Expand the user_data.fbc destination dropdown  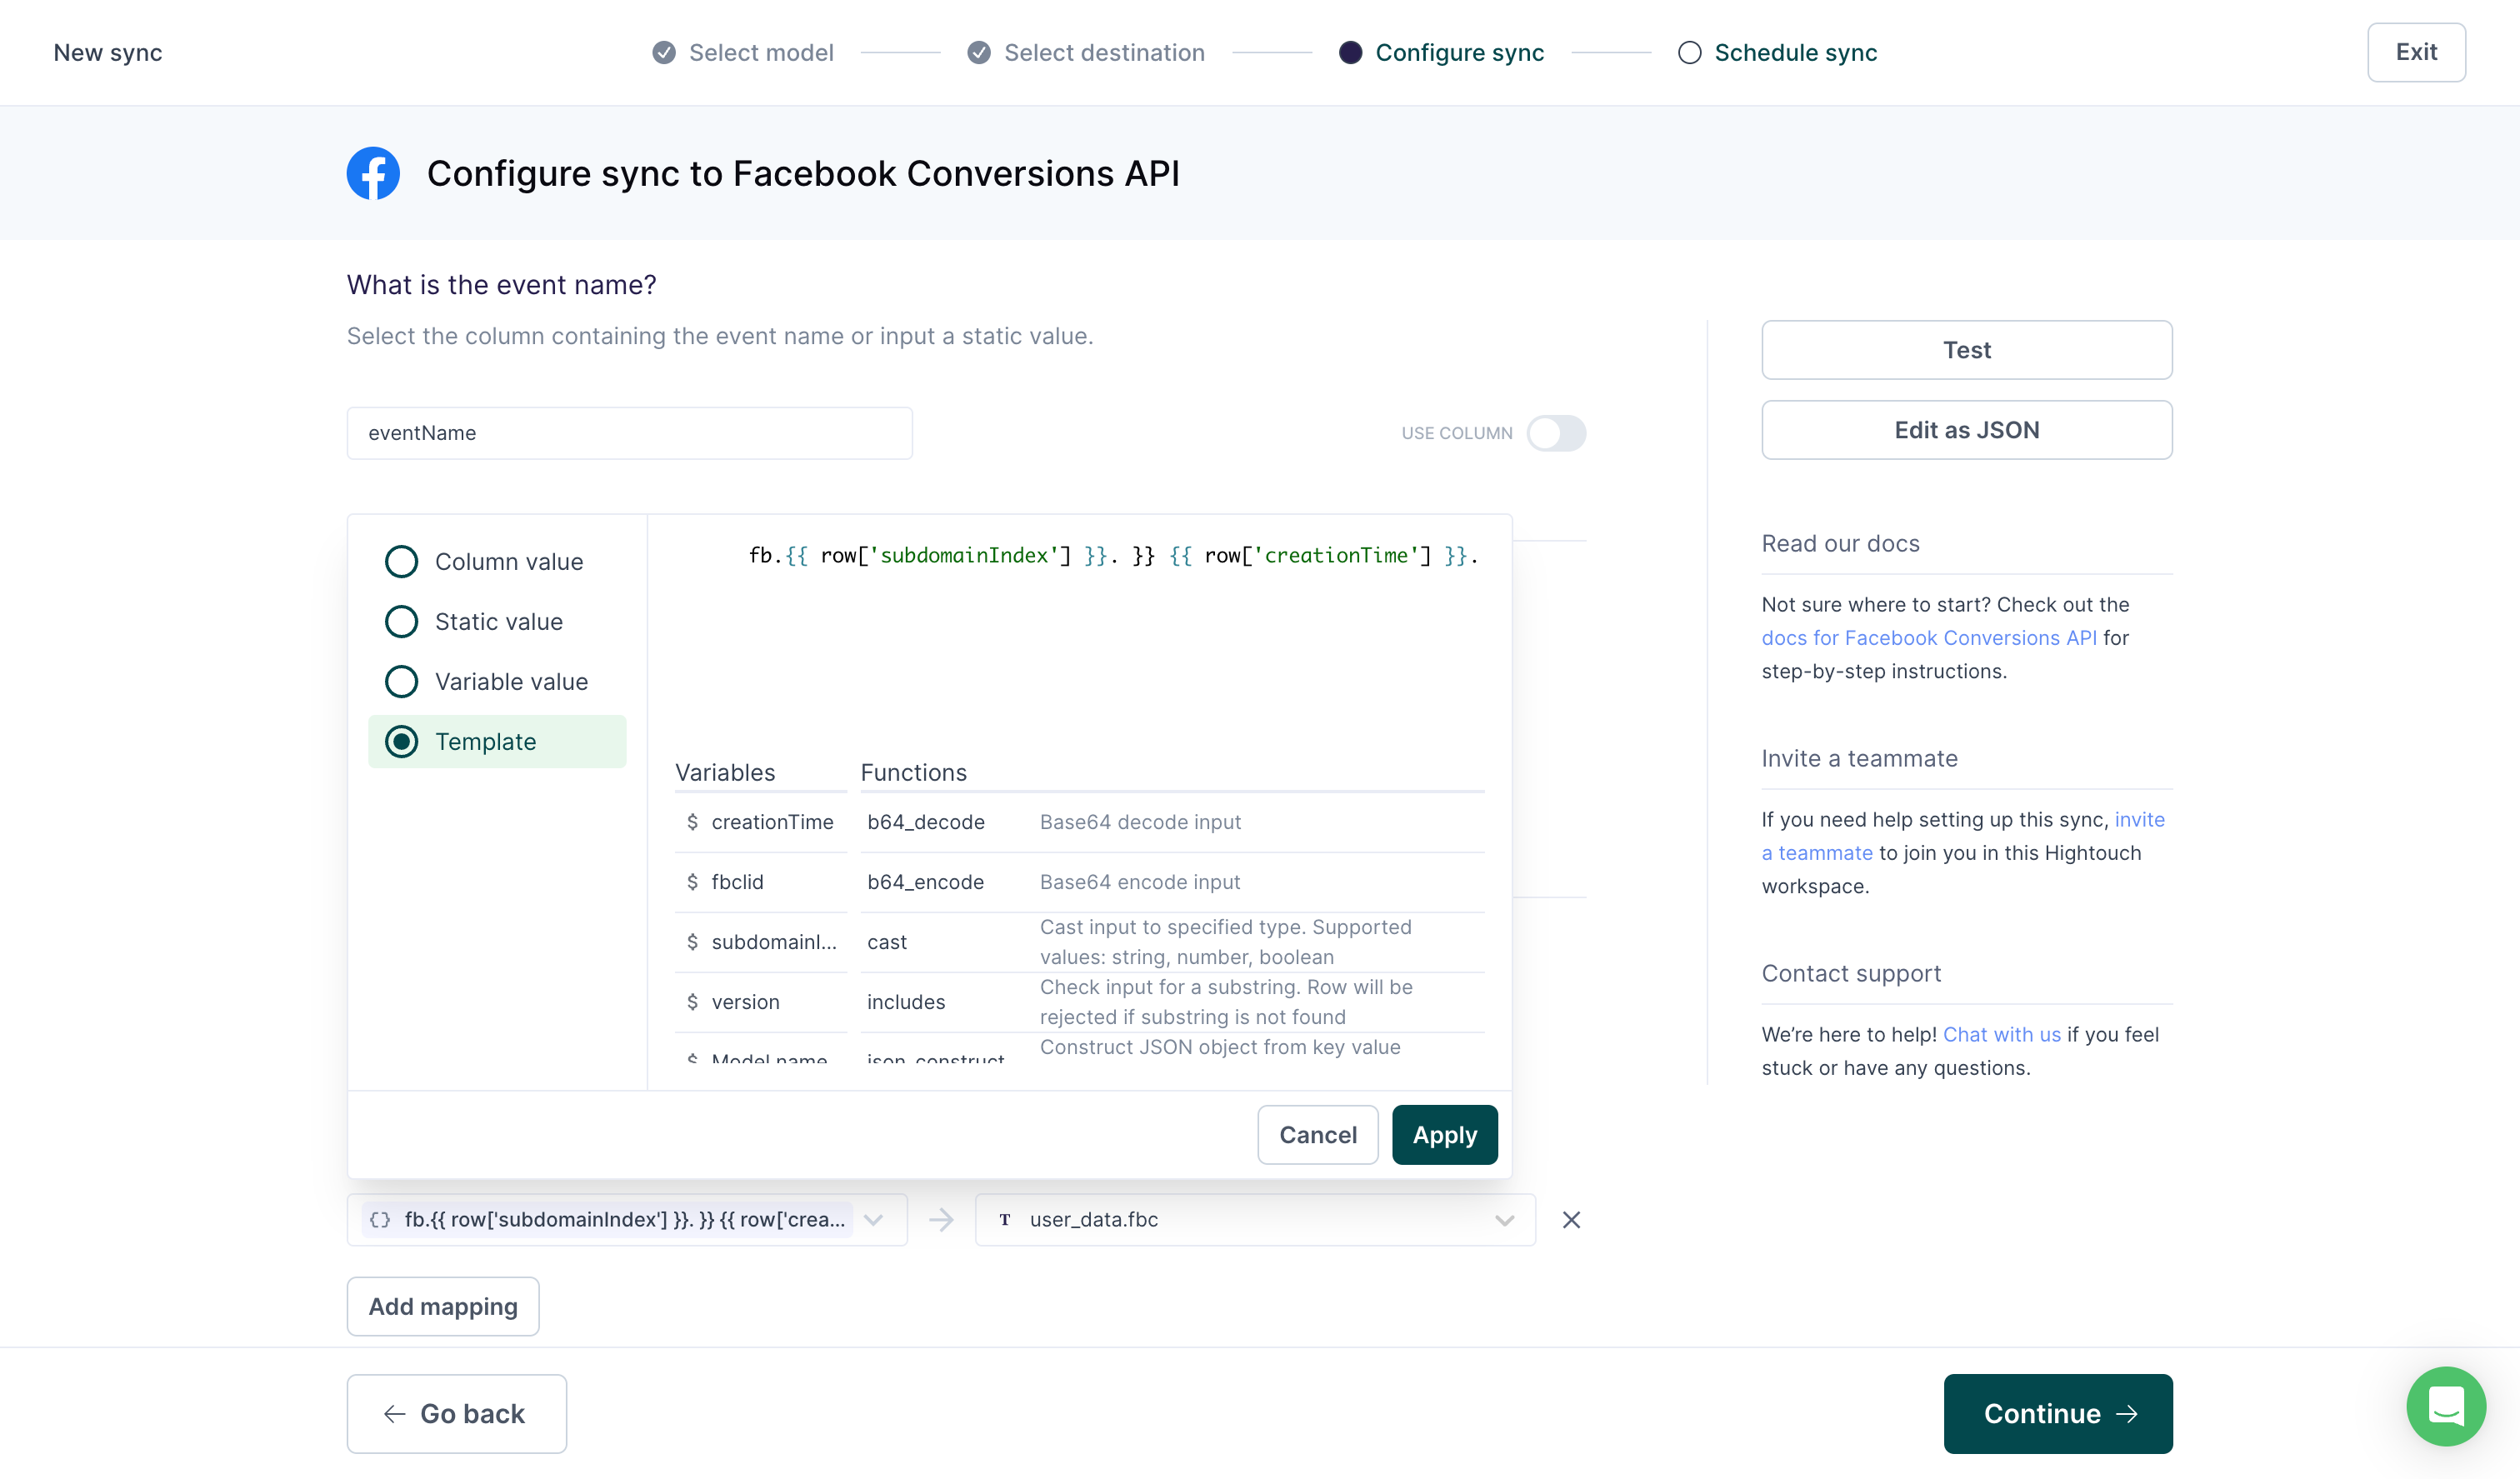pos(1504,1220)
